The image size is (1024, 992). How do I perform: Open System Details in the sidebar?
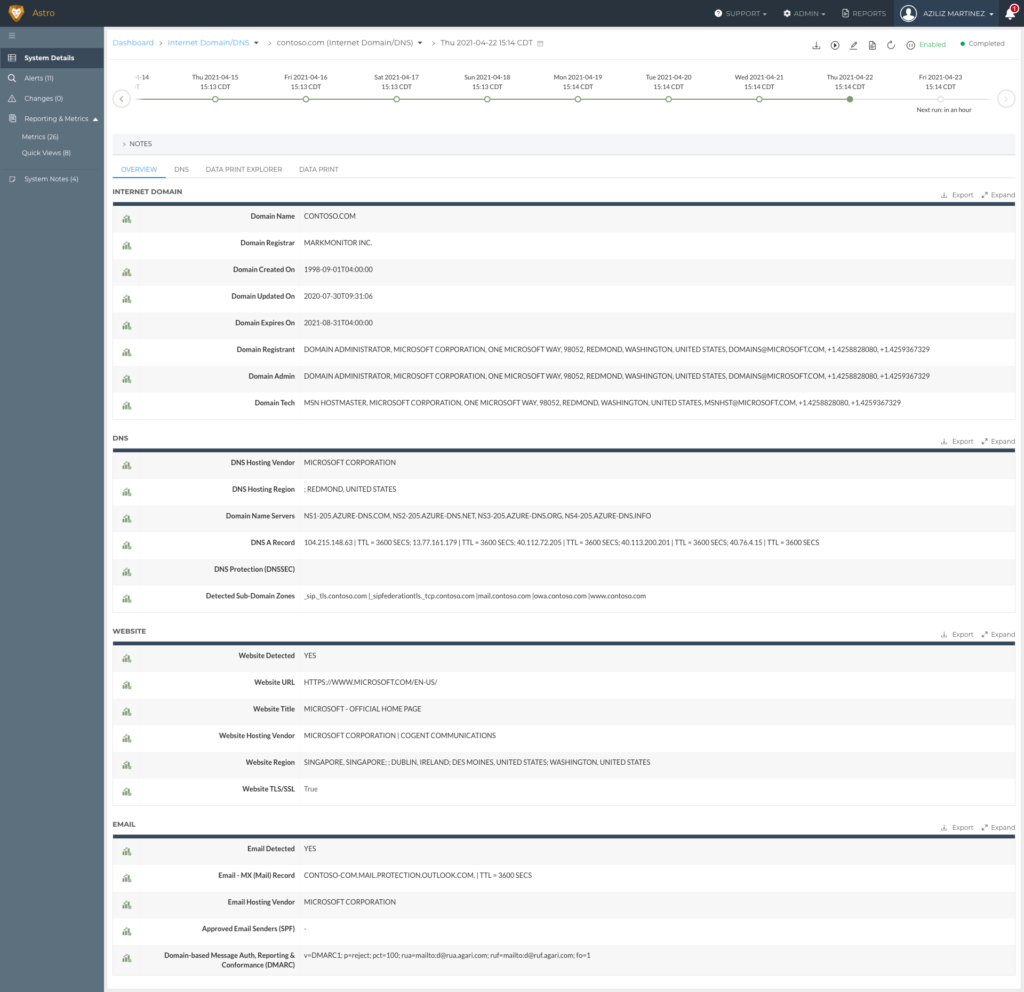tap(52, 58)
